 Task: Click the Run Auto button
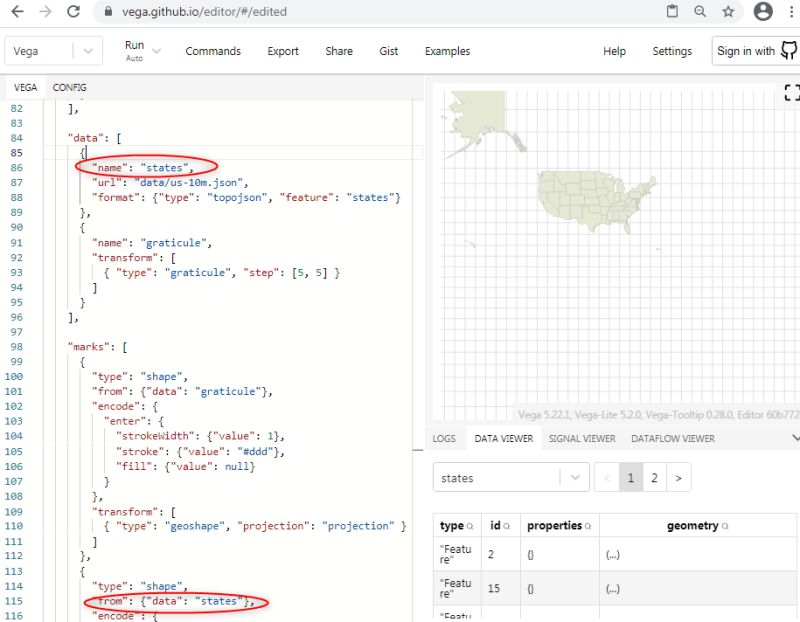(x=135, y=51)
